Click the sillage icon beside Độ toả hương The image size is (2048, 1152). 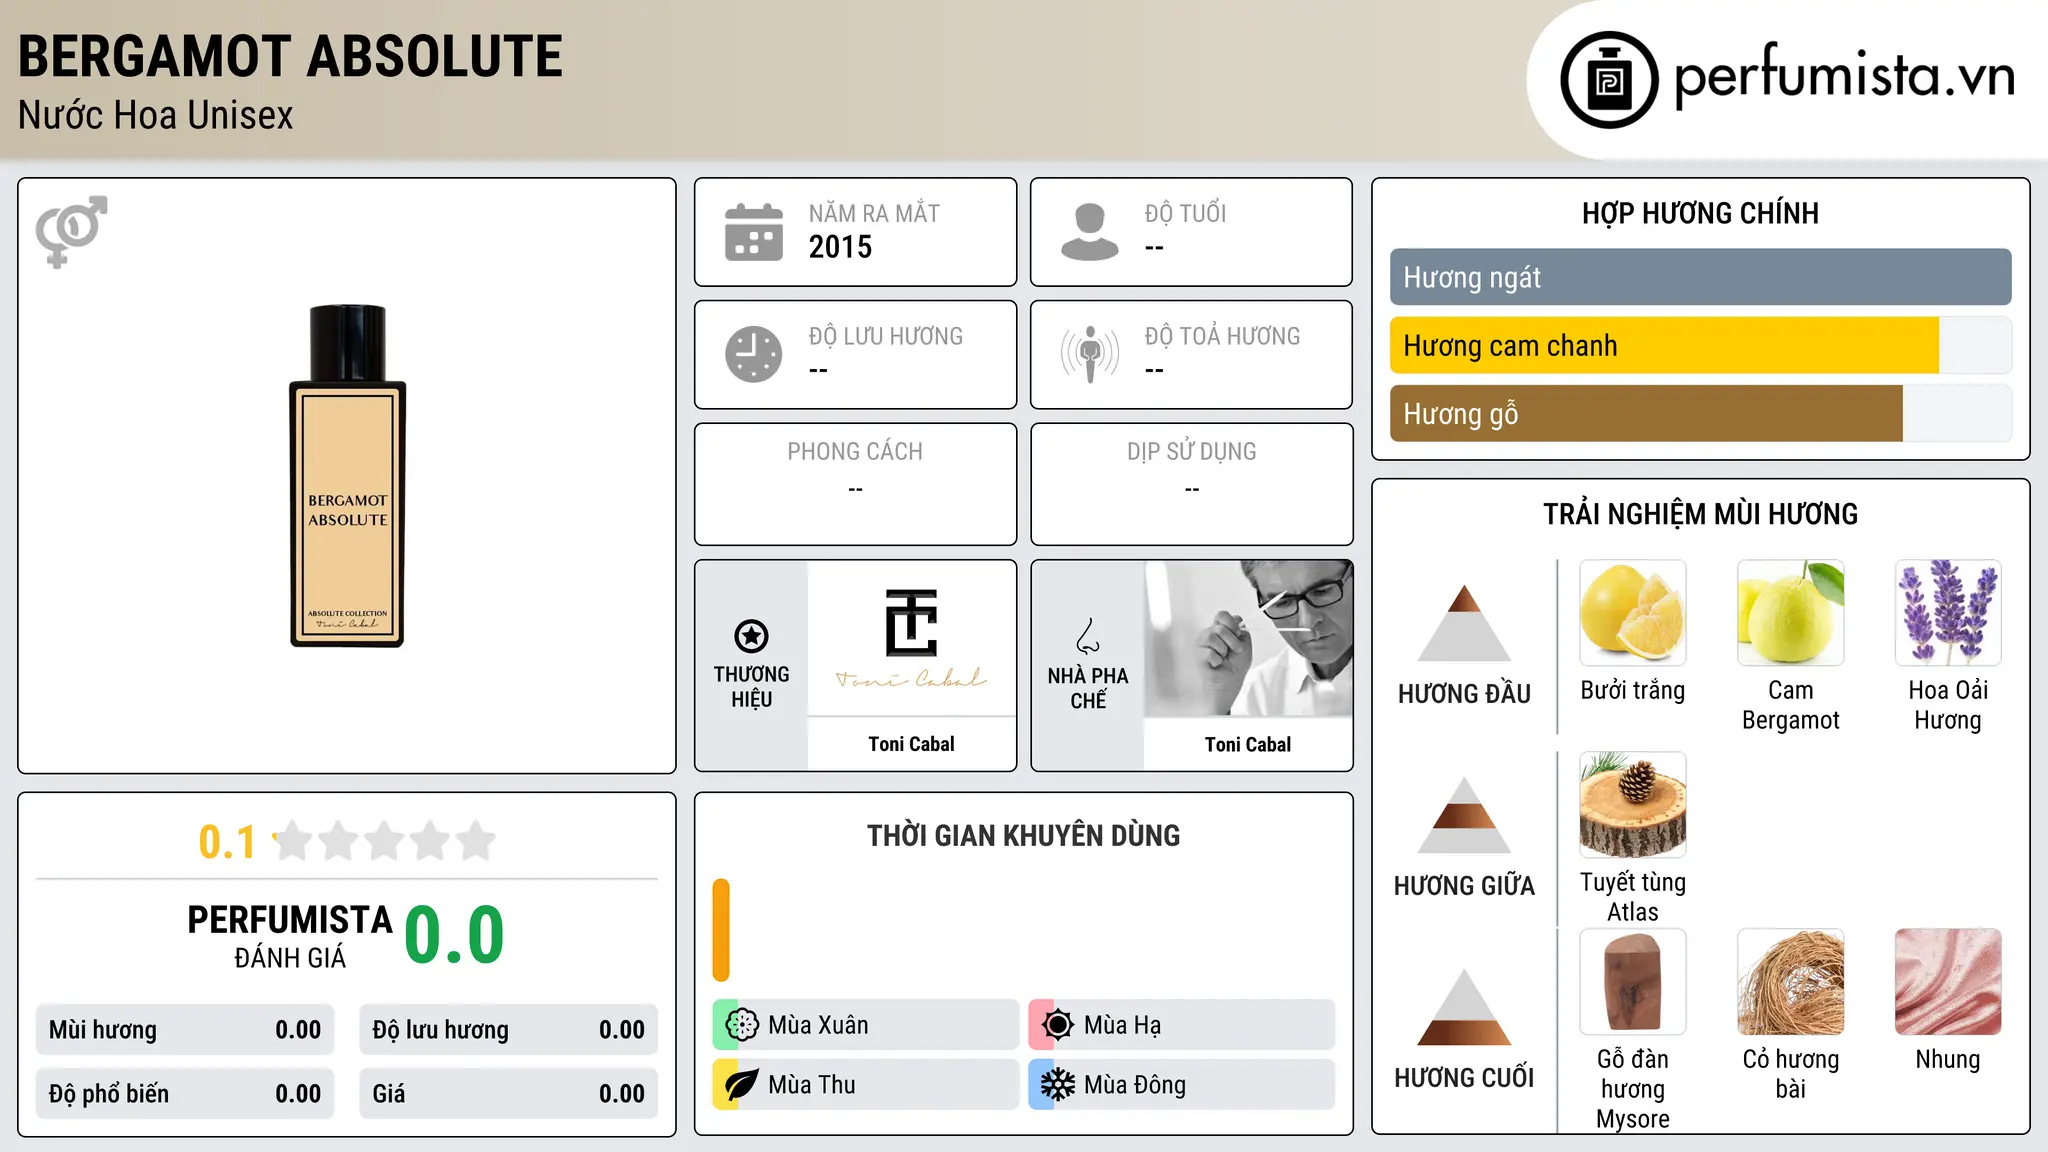click(1089, 354)
